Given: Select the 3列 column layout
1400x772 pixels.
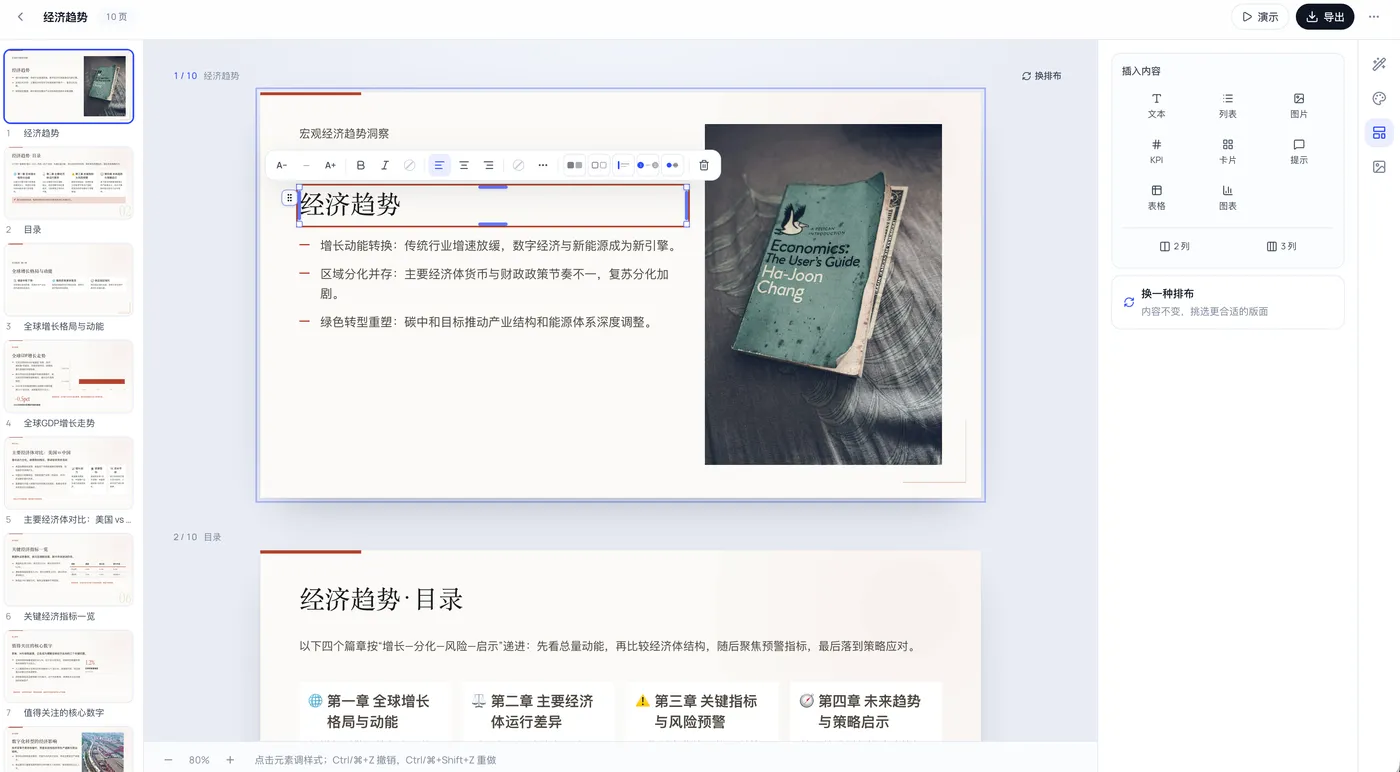Looking at the screenshot, I should [x=1281, y=246].
